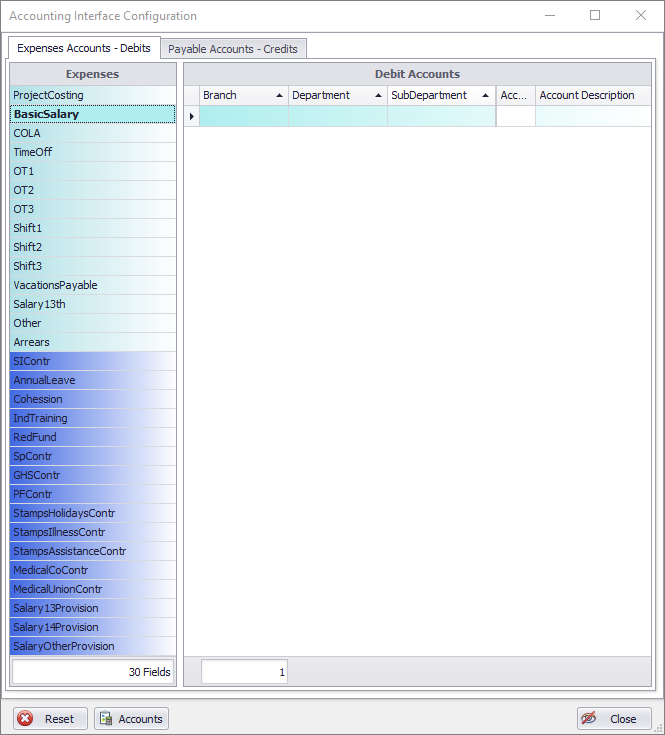The width and height of the screenshot is (665, 735).
Task: Select the Cohession expense row
Action: coord(93,399)
